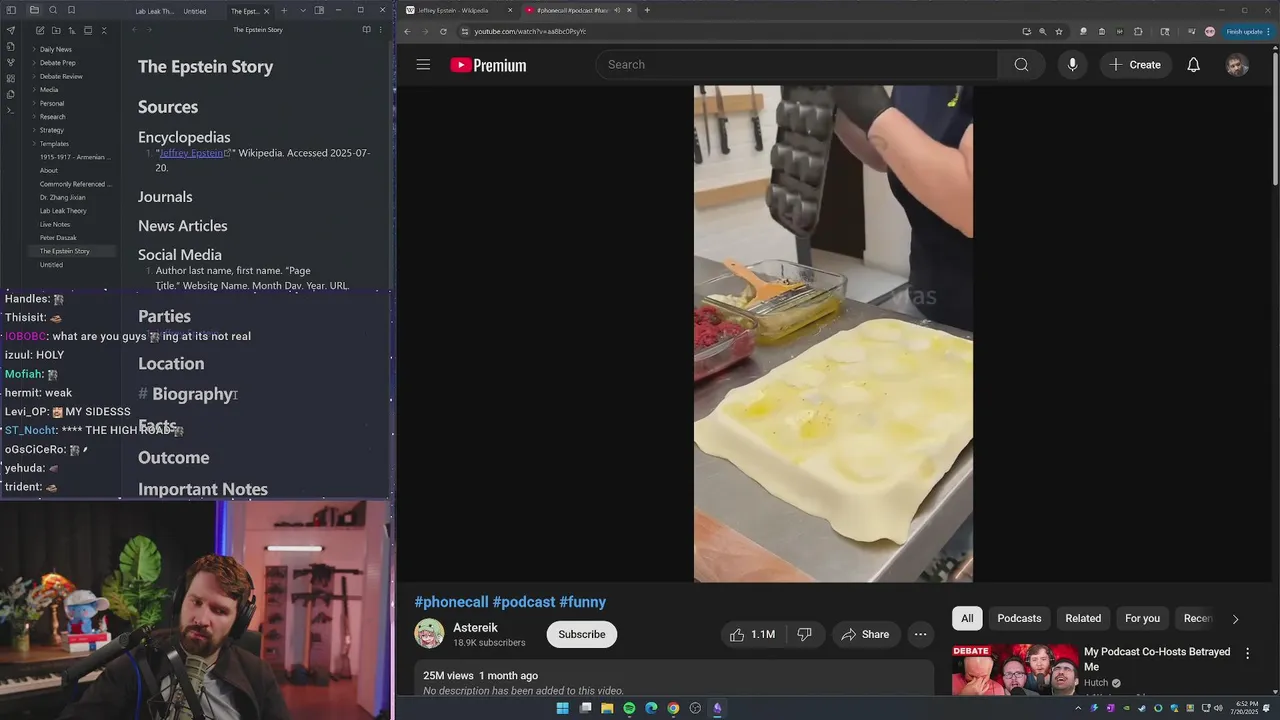This screenshot has height=720, width=1280.
Task: Create new note icon in Obsidian
Action: click(39, 31)
